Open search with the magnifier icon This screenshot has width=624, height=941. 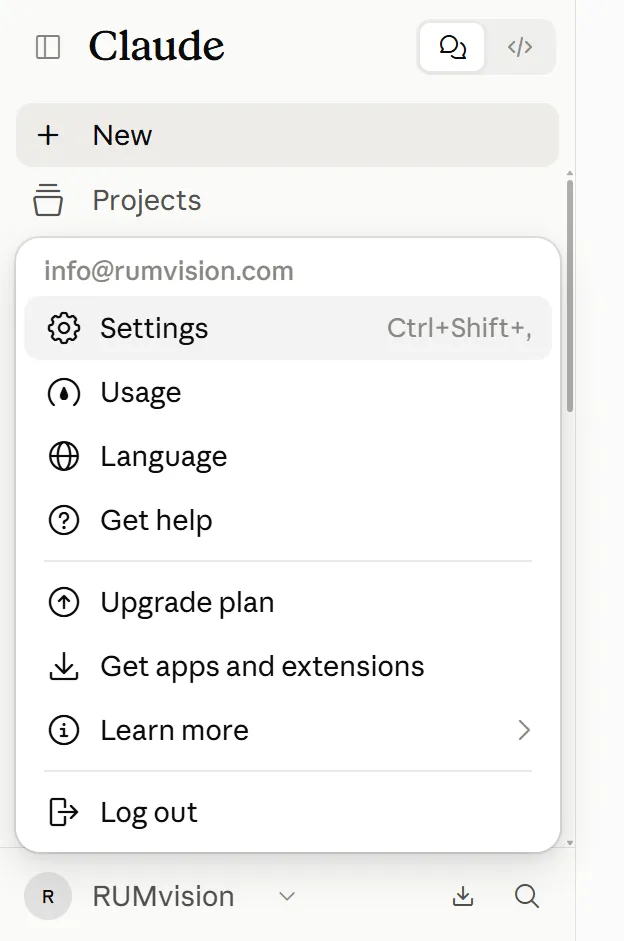[527, 897]
